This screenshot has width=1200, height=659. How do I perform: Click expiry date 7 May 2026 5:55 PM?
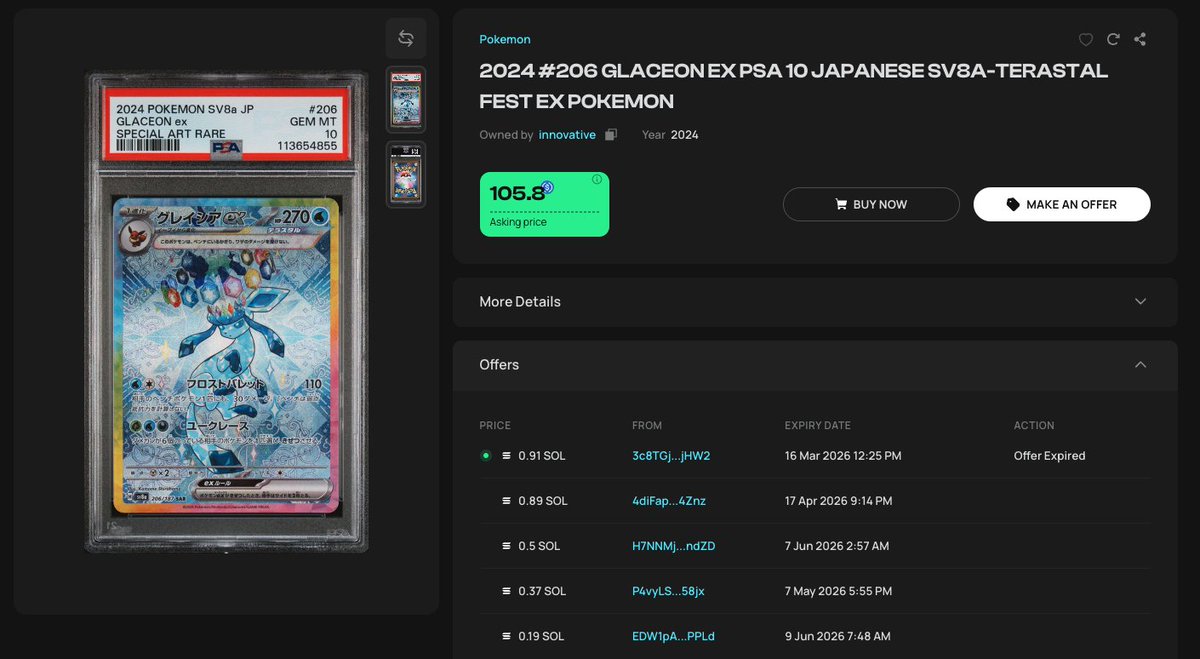tap(838, 591)
